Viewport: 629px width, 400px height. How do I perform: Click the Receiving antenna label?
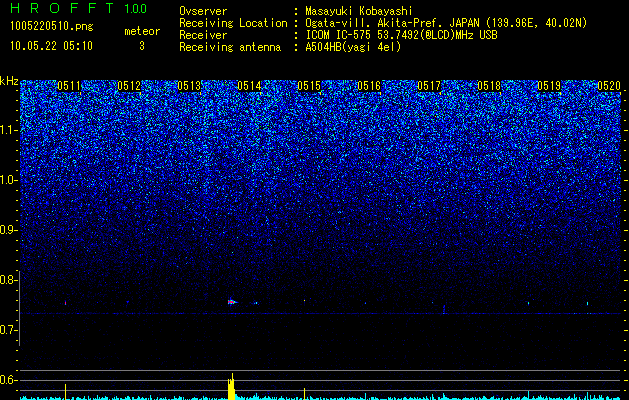[230, 47]
